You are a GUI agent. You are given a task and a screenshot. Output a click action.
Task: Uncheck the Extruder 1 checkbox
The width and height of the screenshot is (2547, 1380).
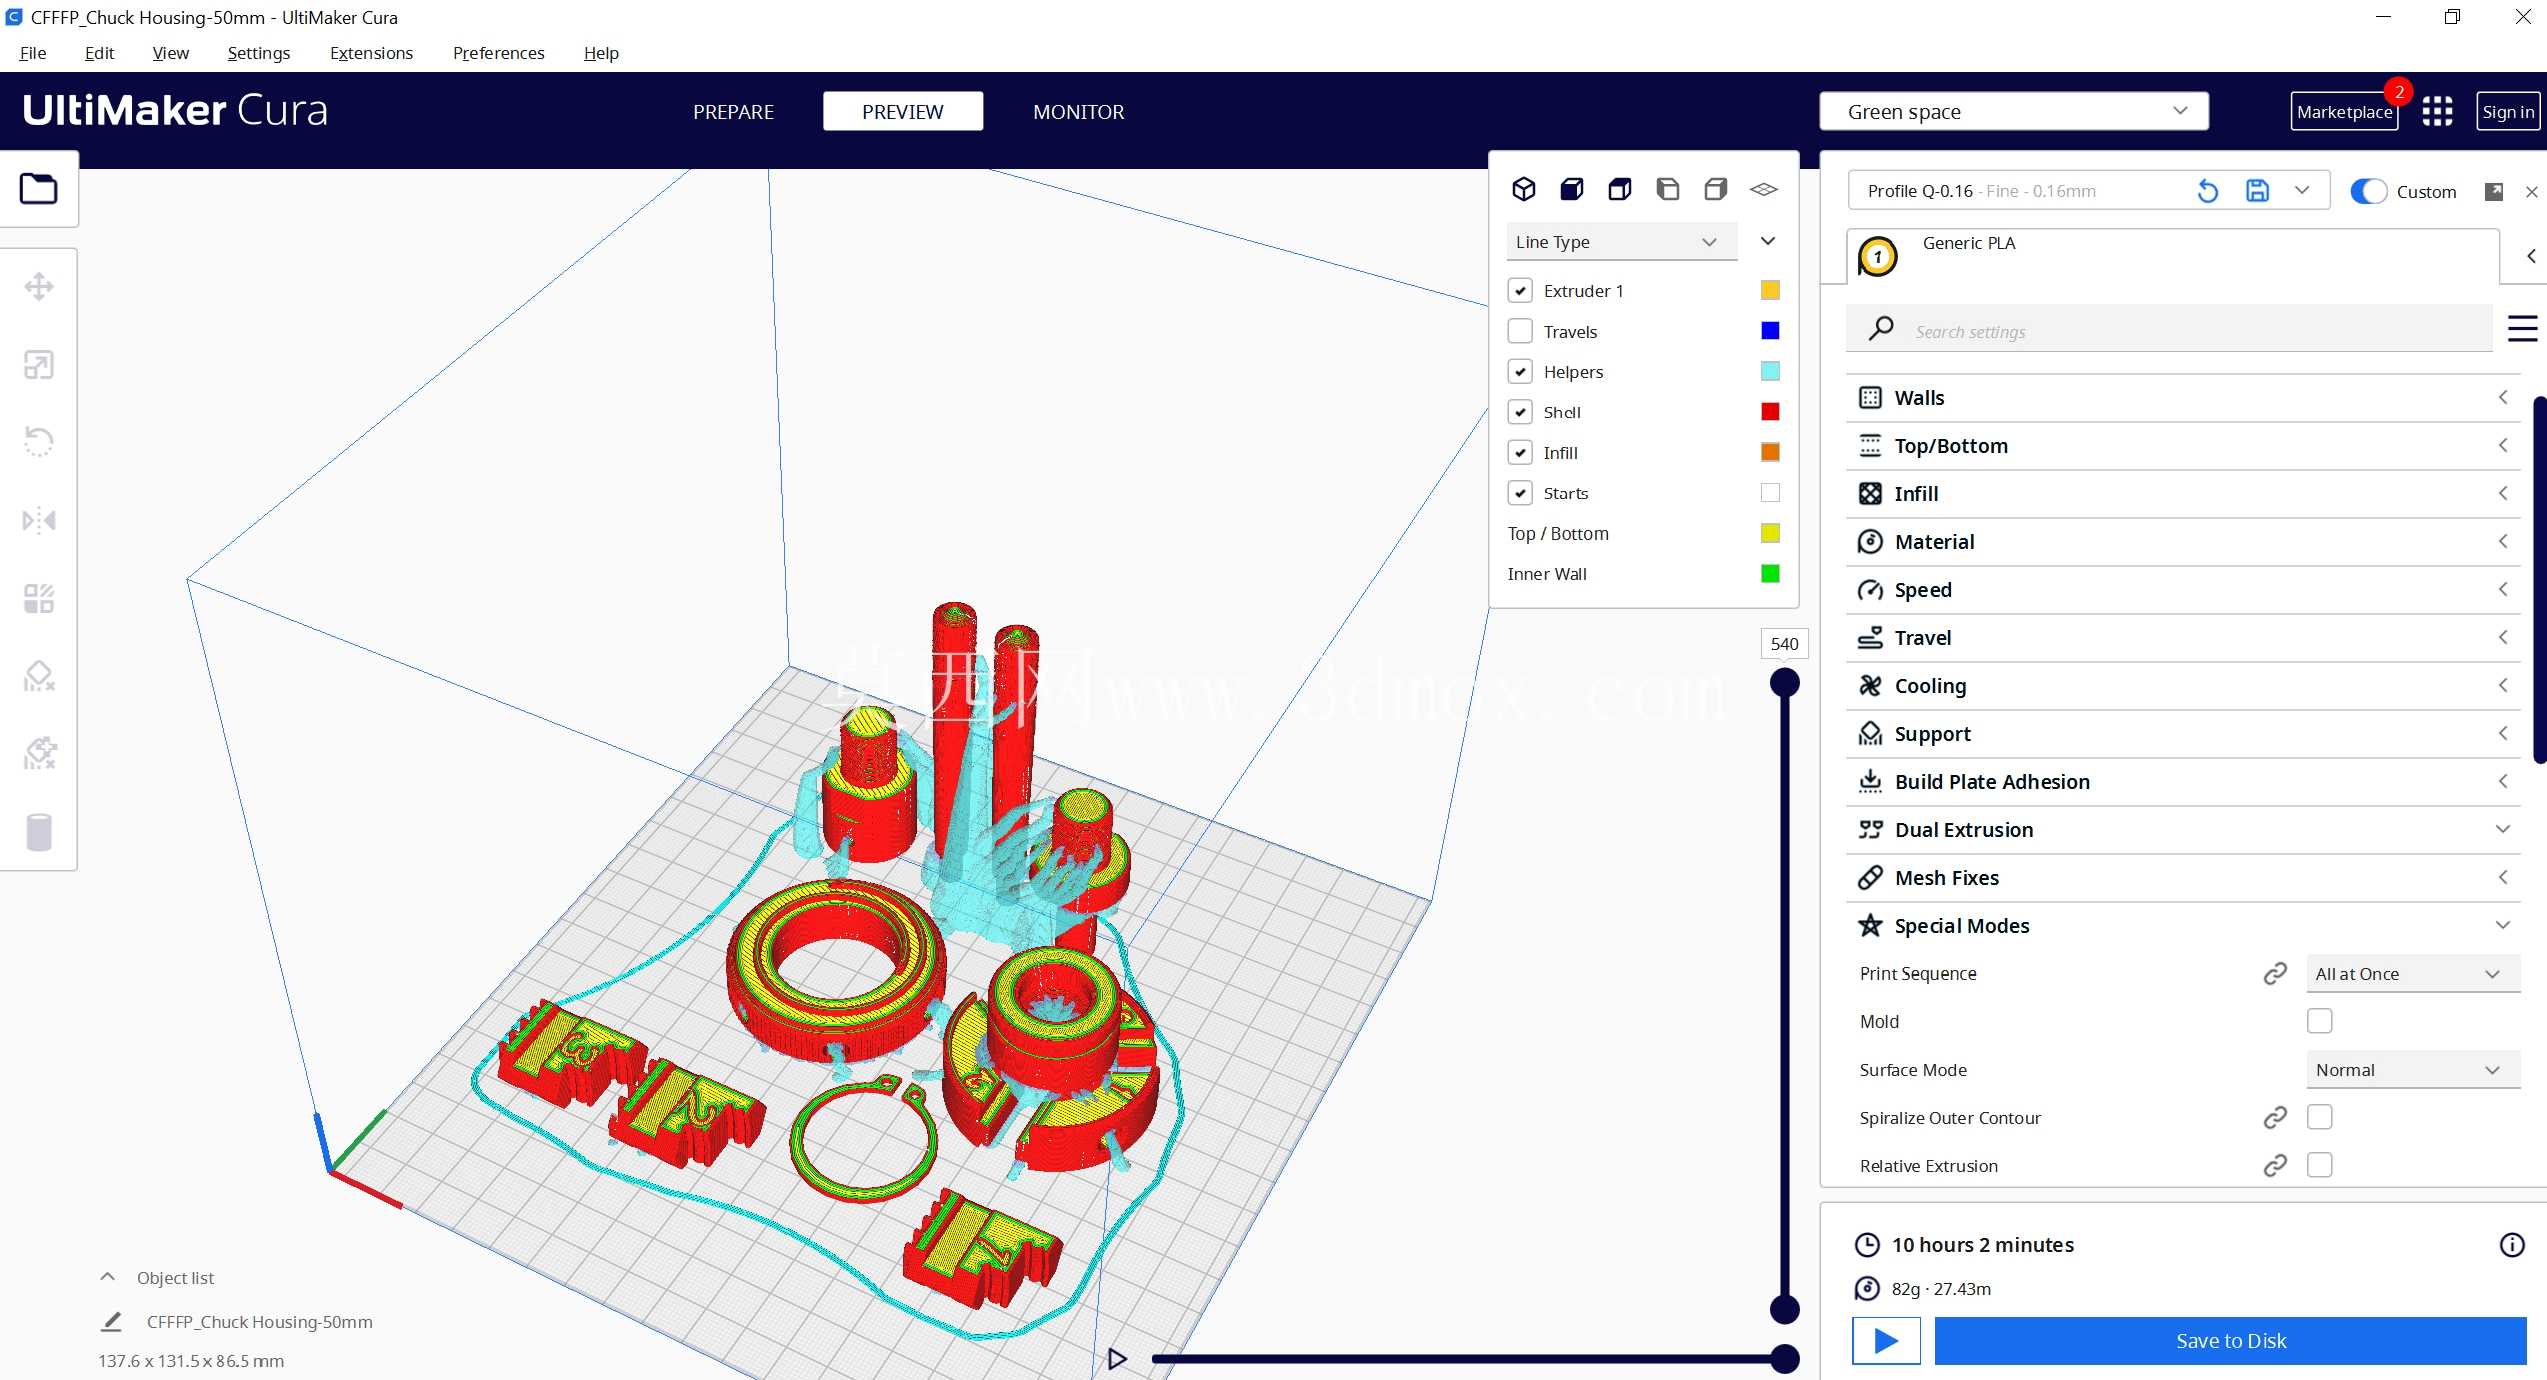(1520, 290)
